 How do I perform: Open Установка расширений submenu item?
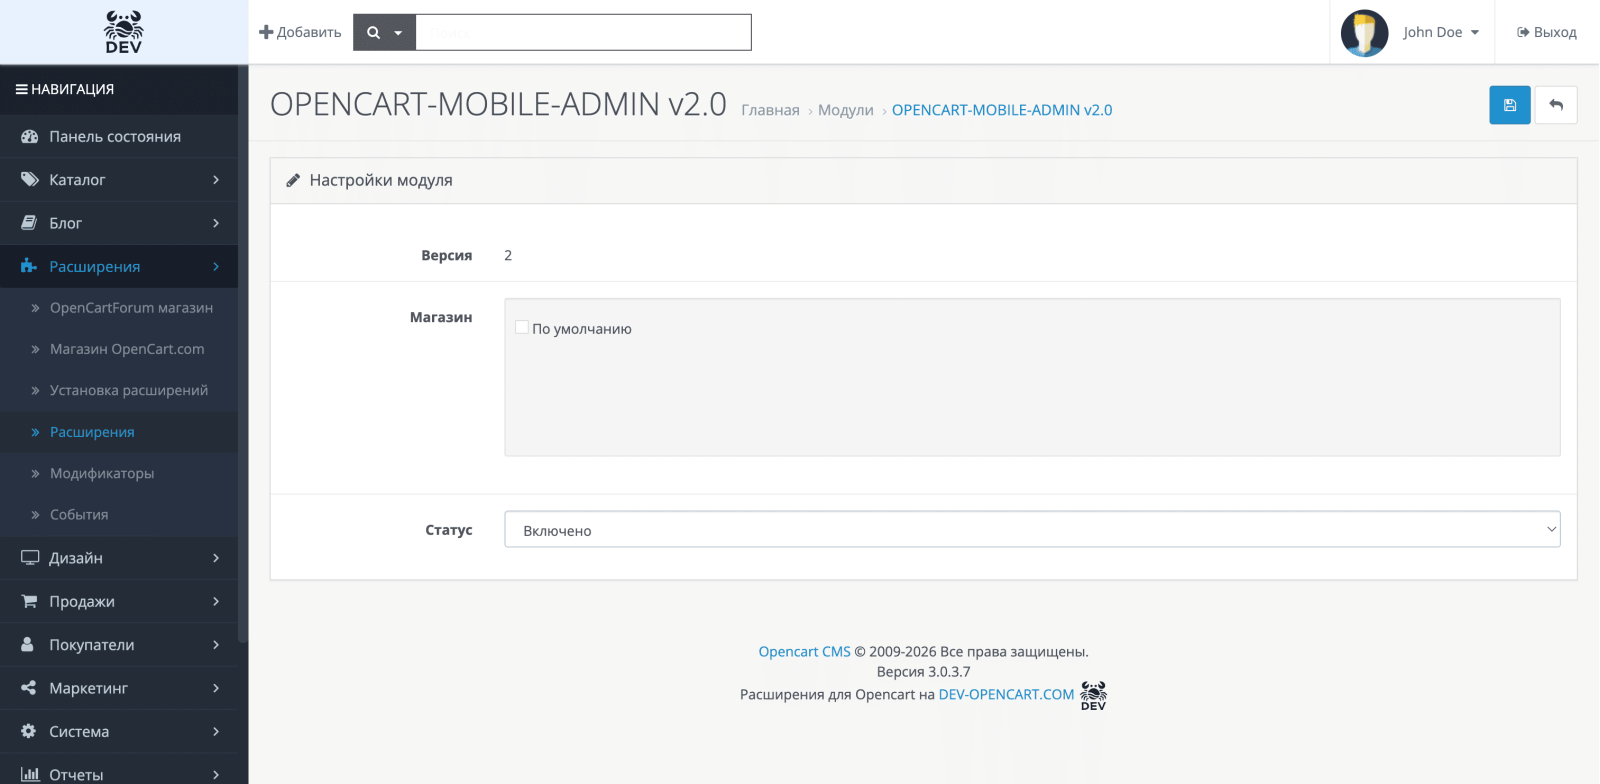click(129, 390)
